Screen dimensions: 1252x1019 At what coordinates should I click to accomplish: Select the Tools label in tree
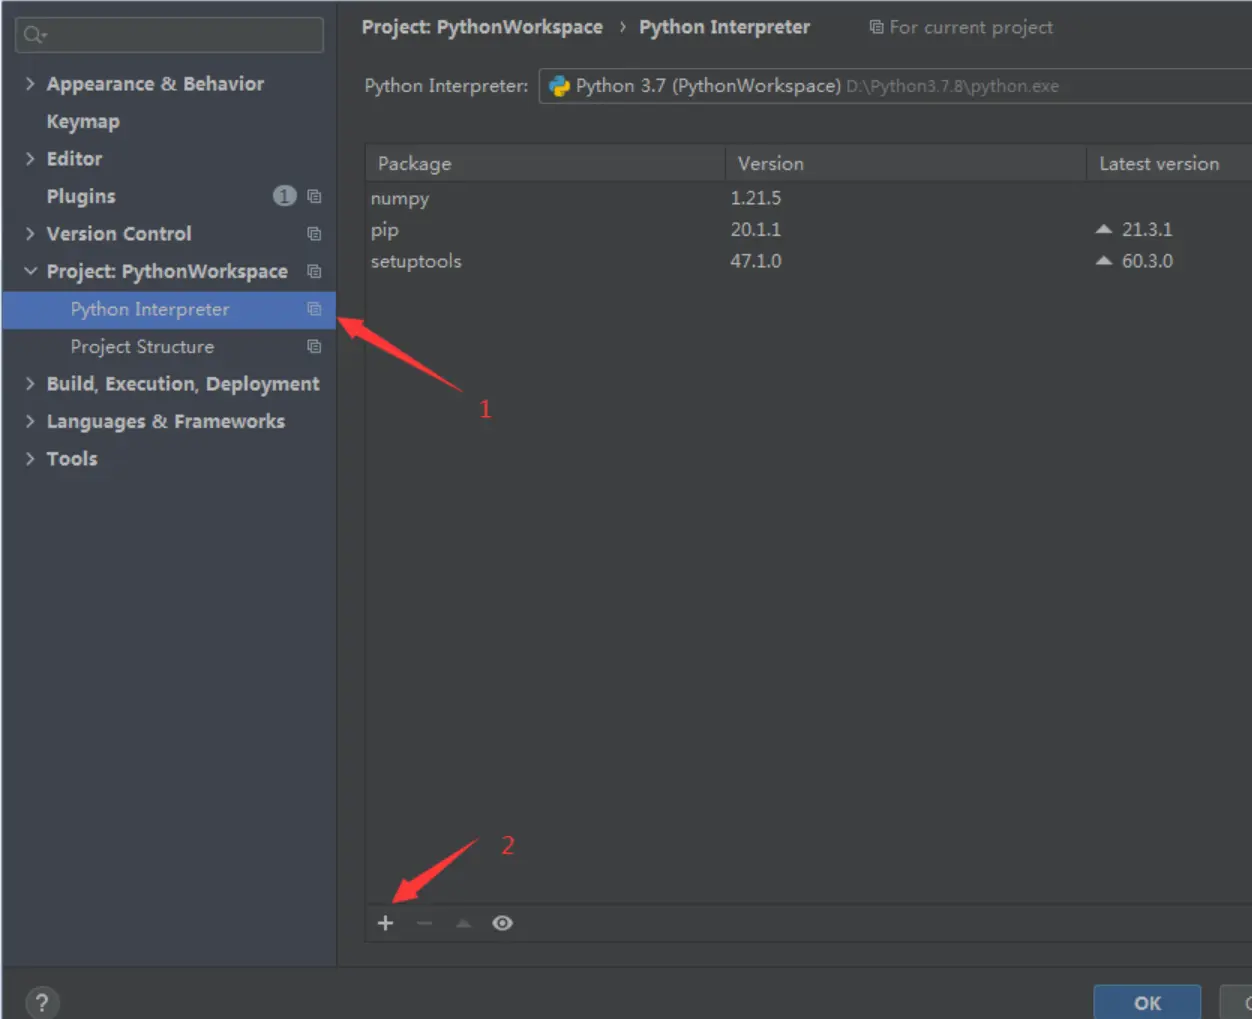[x=72, y=459]
